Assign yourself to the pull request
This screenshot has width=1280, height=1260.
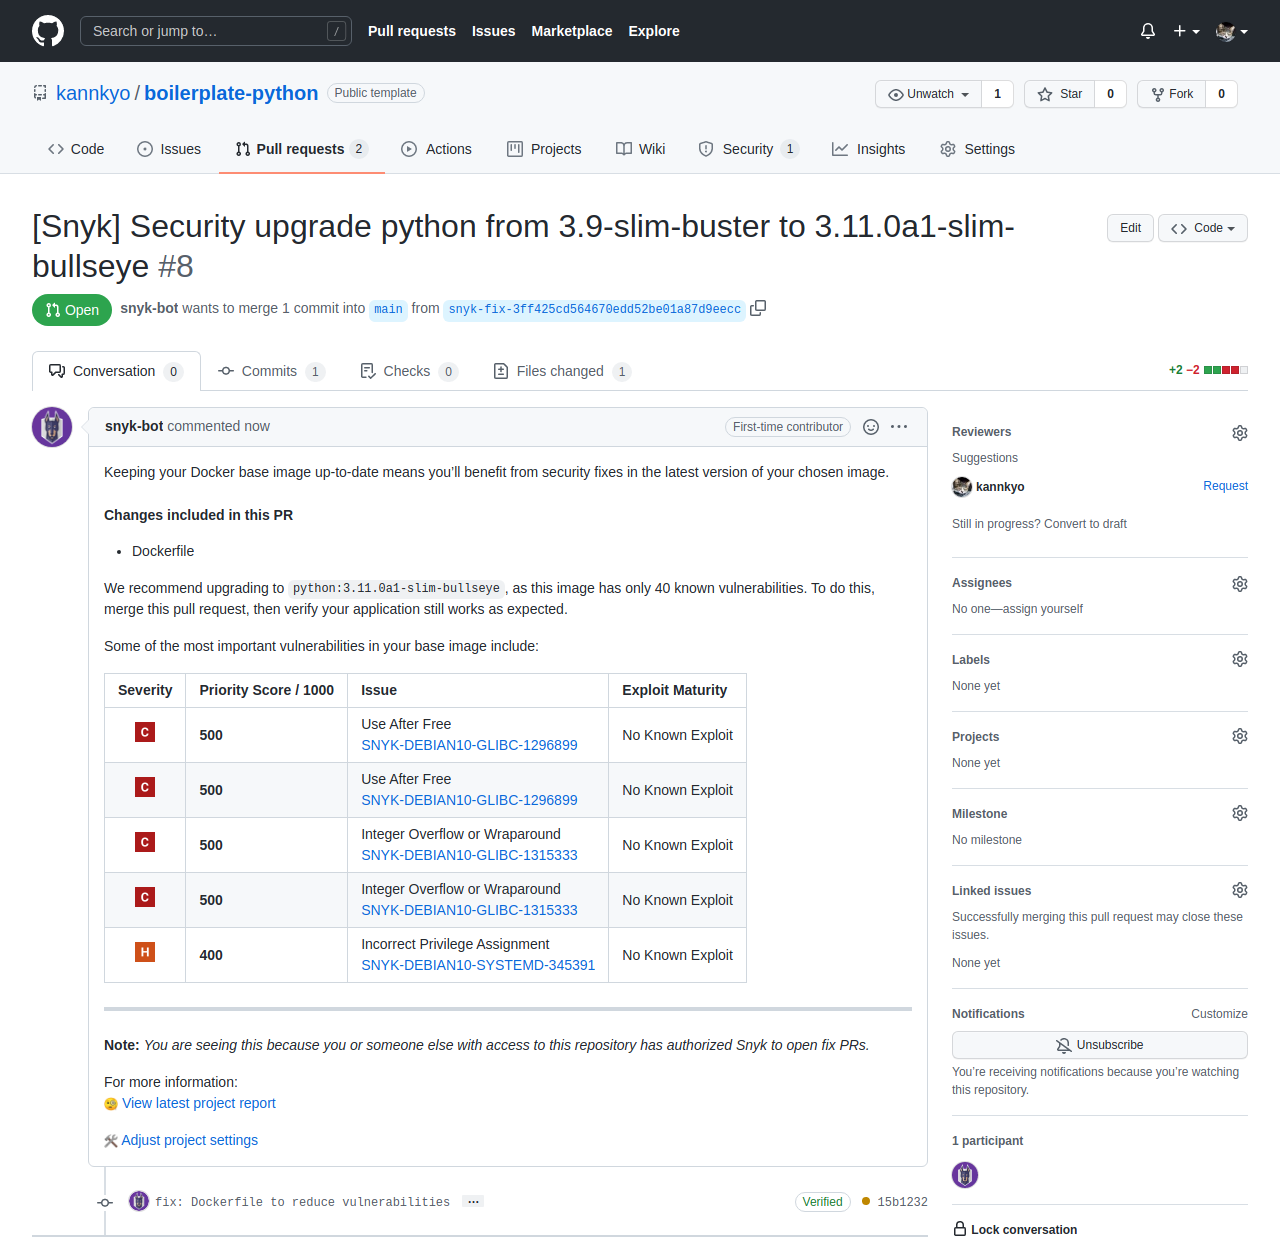(1043, 609)
